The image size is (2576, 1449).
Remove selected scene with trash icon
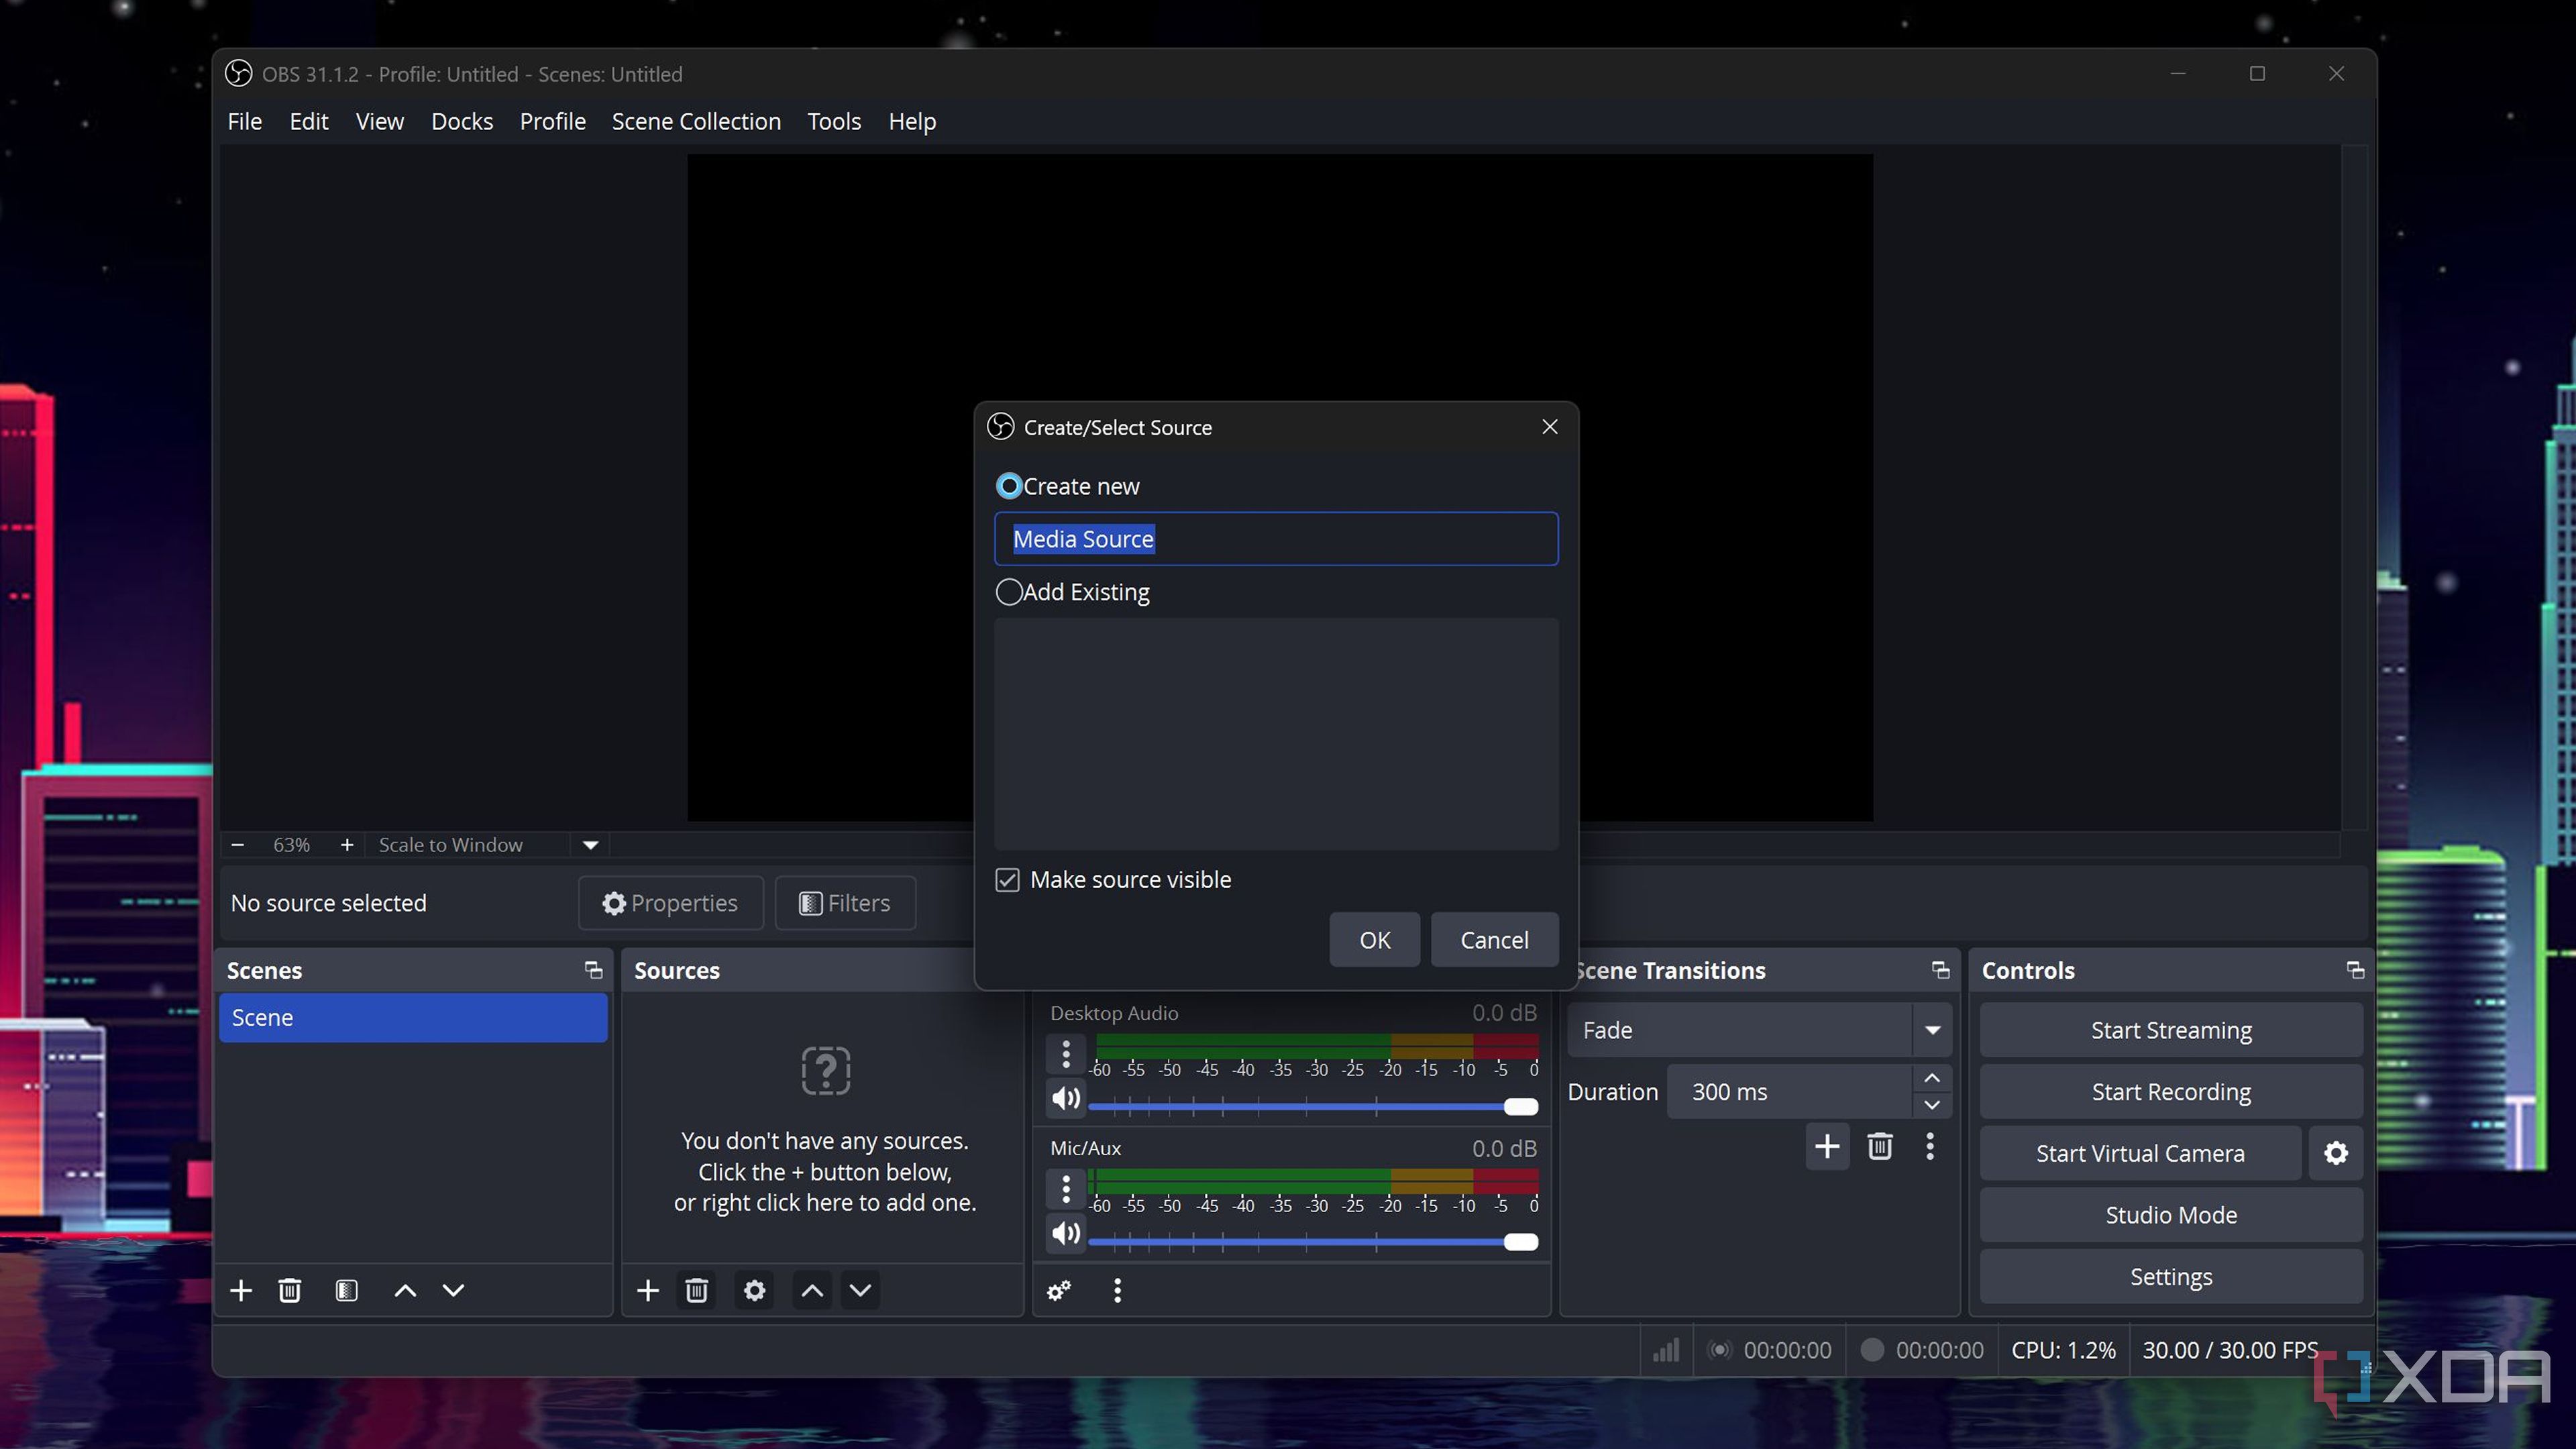[x=290, y=1290]
